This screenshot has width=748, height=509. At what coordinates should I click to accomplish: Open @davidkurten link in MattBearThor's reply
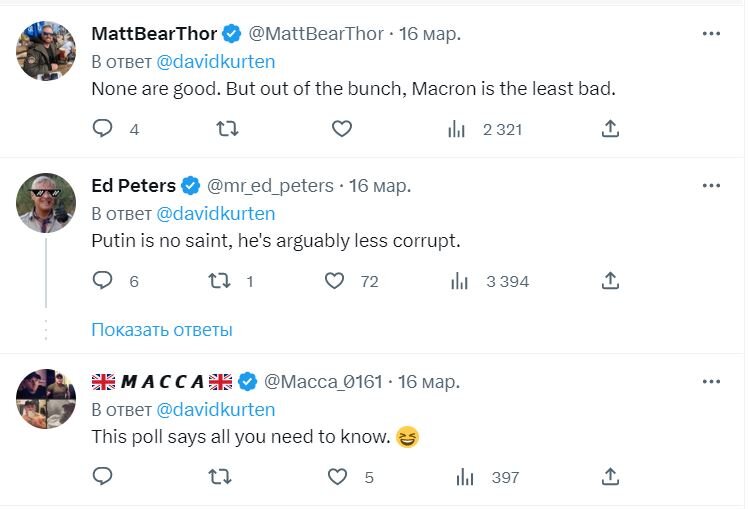[x=215, y=61]
